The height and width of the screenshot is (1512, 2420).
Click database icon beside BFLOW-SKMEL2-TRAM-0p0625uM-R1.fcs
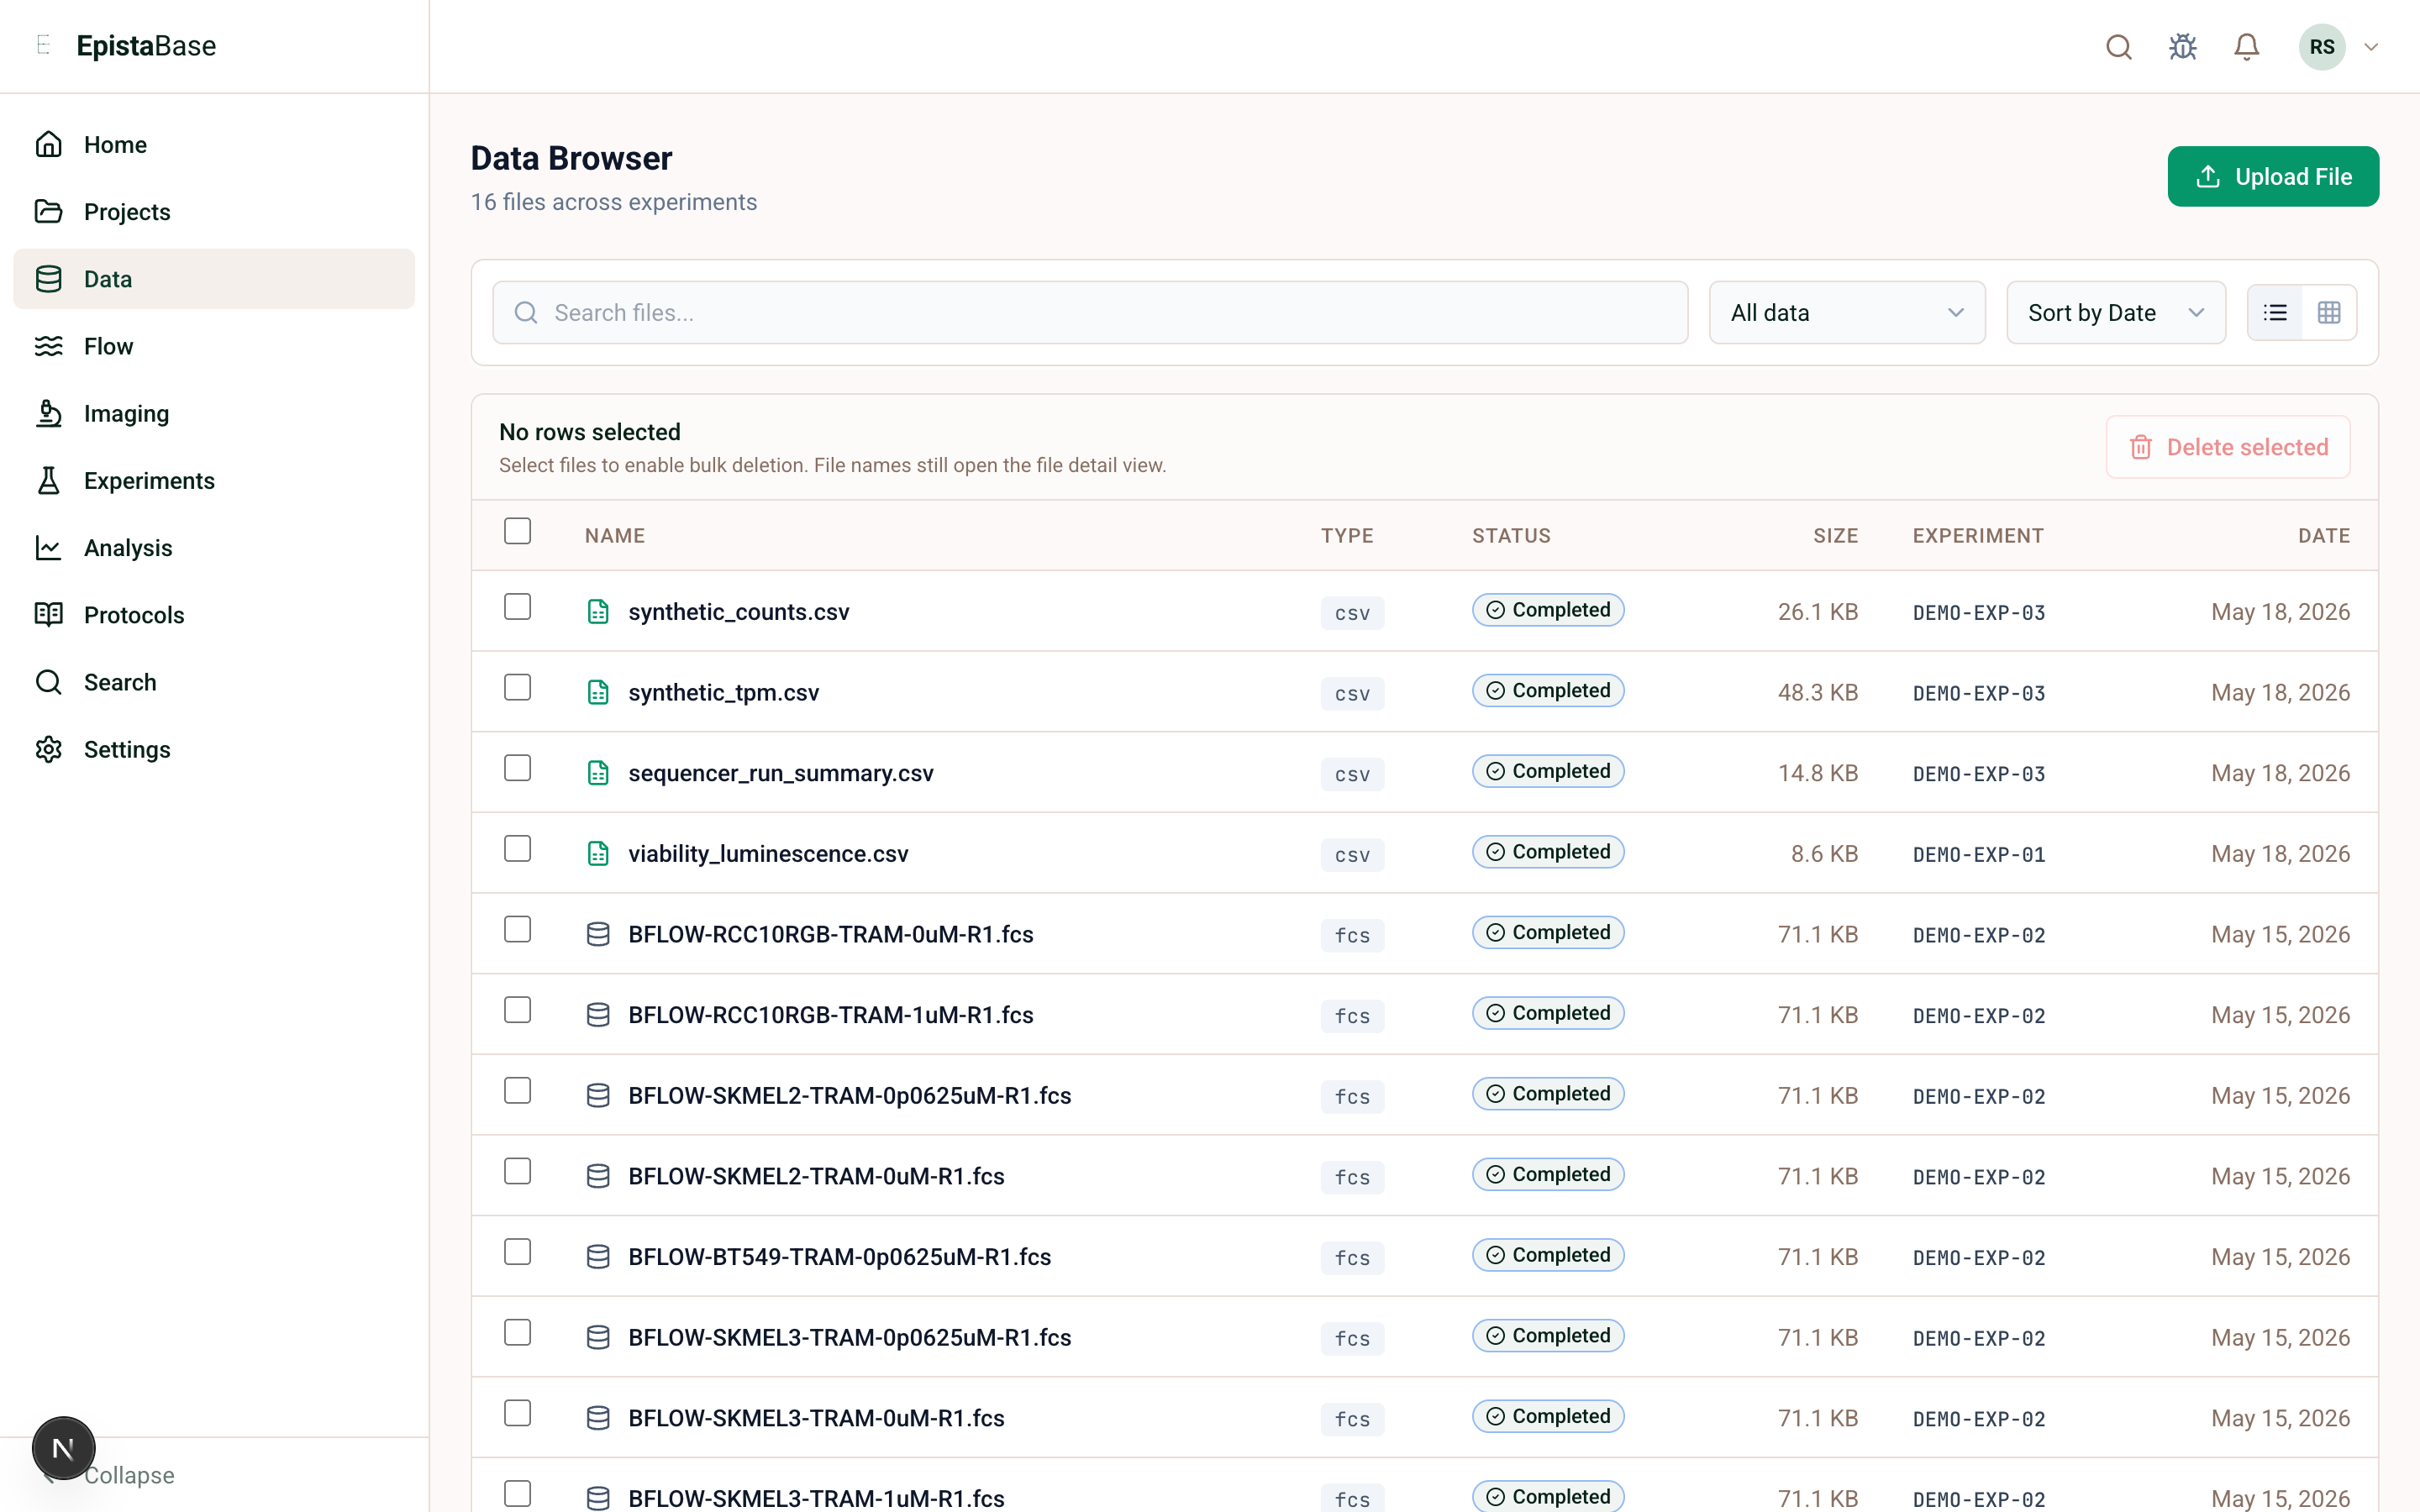[598, 1095]
